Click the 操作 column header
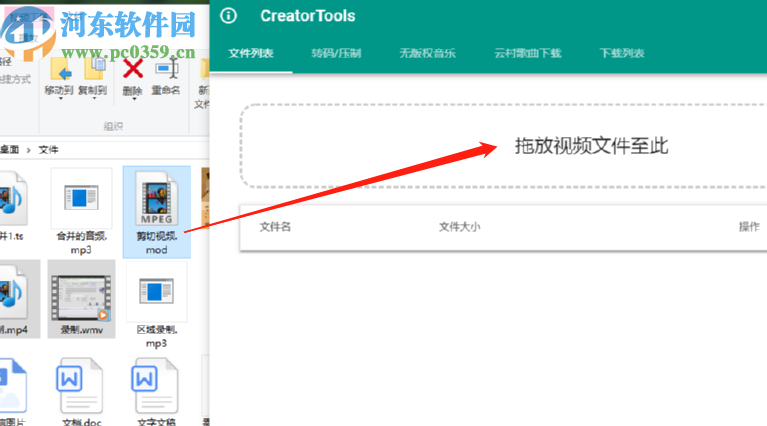This screenshot has width=767, height=426. 749,226
